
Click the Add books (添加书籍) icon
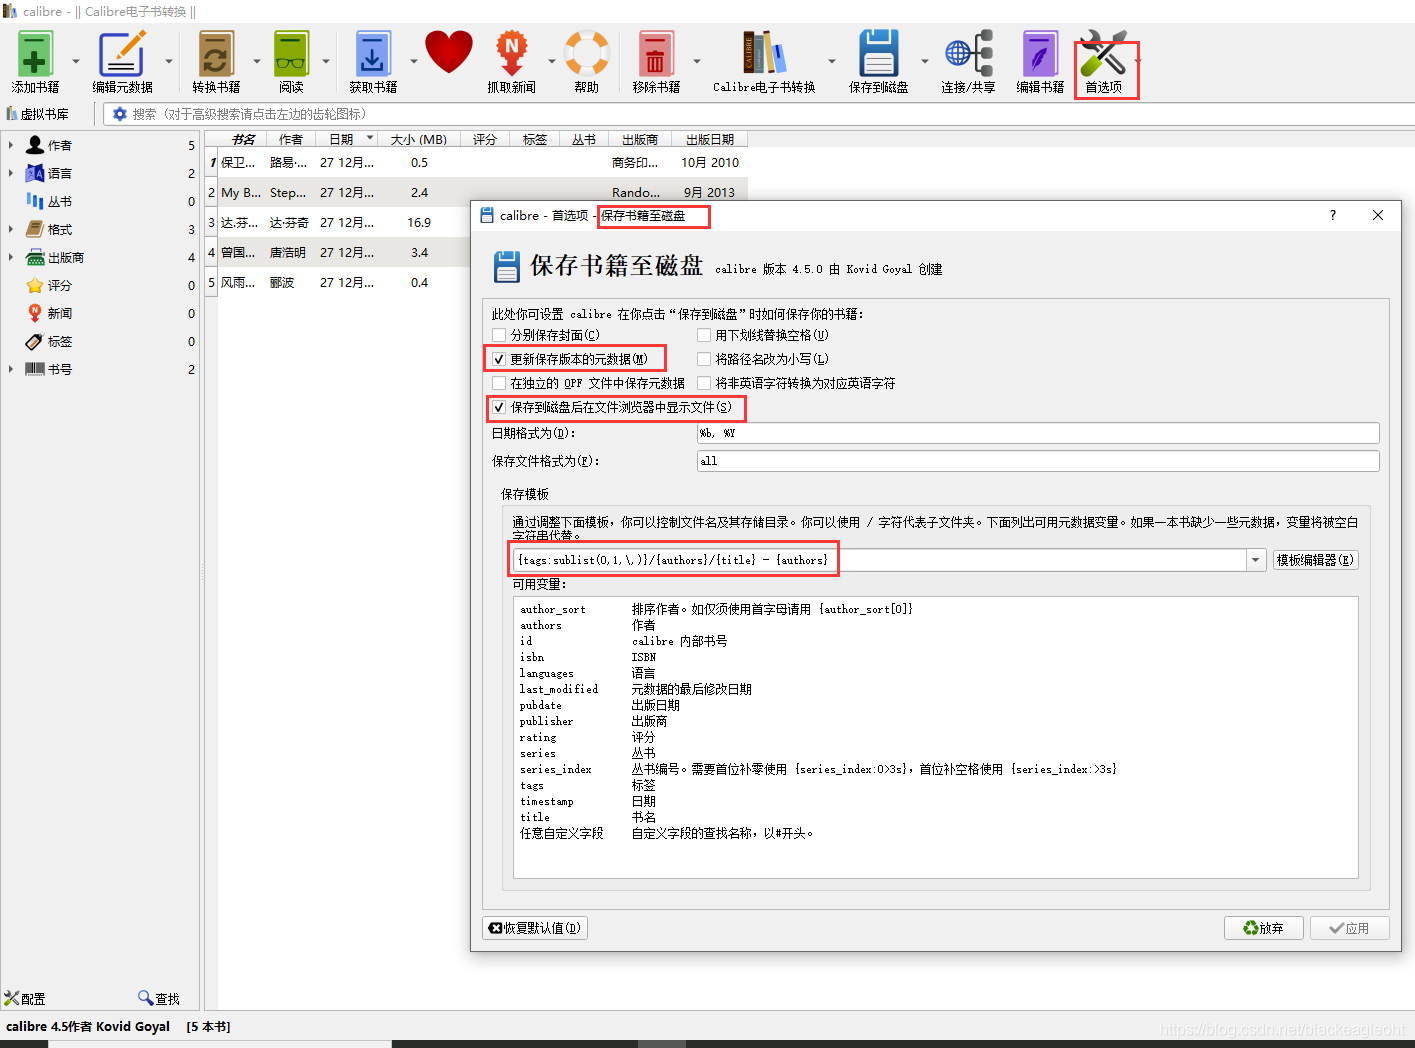point(34,54)
